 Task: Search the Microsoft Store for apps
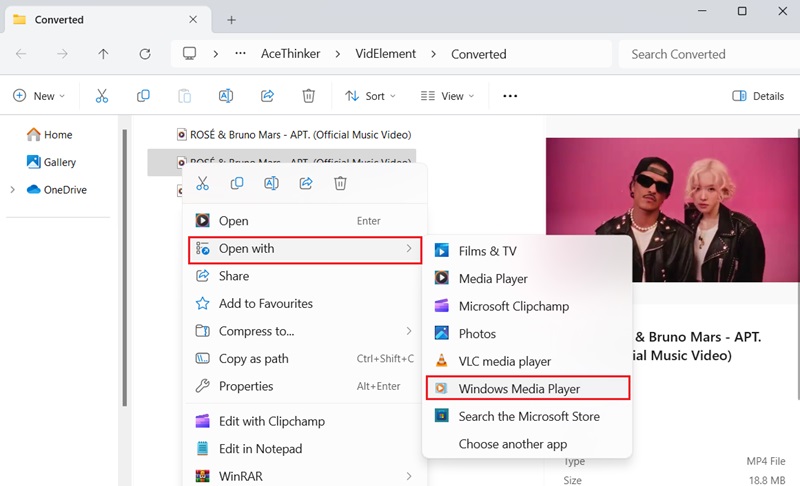[x=527, y=416]
